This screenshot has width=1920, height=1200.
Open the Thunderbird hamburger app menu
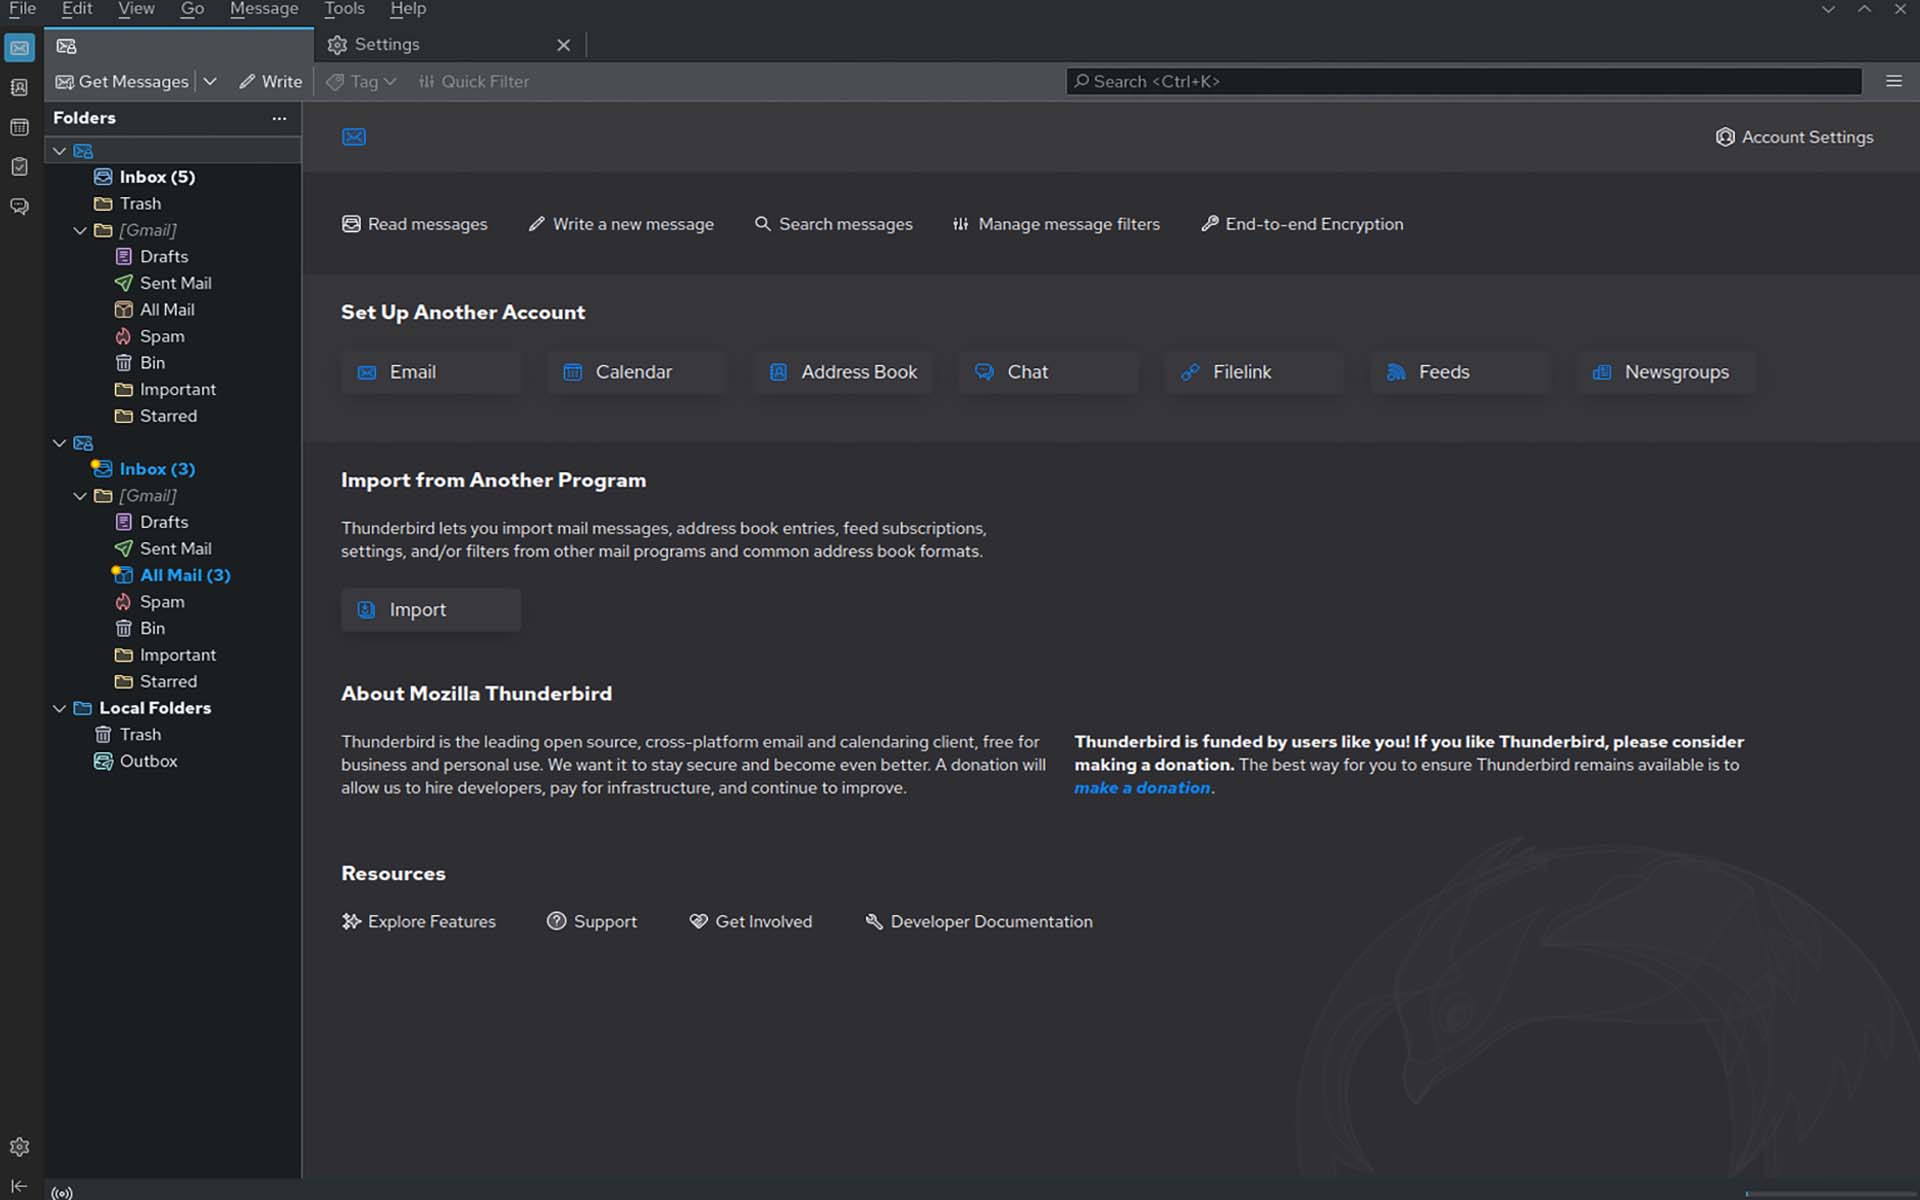click(1894, 81)
